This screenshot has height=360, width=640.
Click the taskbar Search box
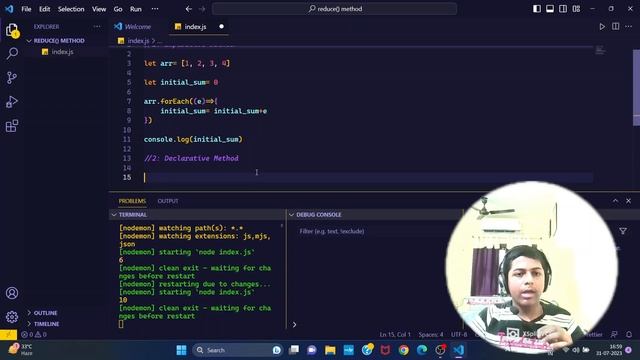[x=238, y=350]
